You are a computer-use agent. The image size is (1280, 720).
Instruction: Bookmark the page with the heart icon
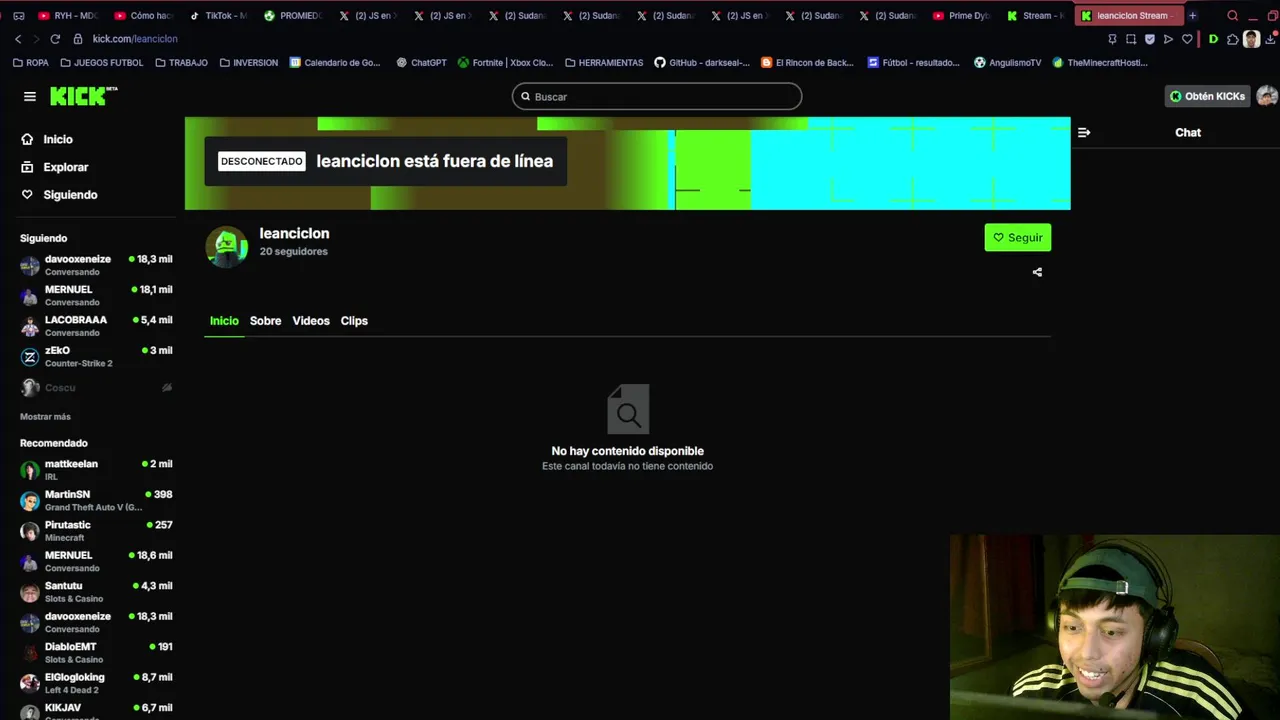1187,39
